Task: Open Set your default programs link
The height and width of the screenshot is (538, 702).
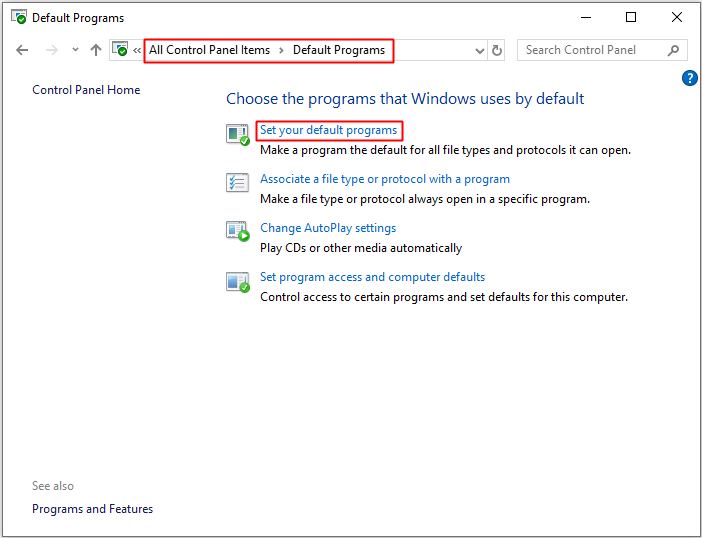Action: (x=329, y=130)
